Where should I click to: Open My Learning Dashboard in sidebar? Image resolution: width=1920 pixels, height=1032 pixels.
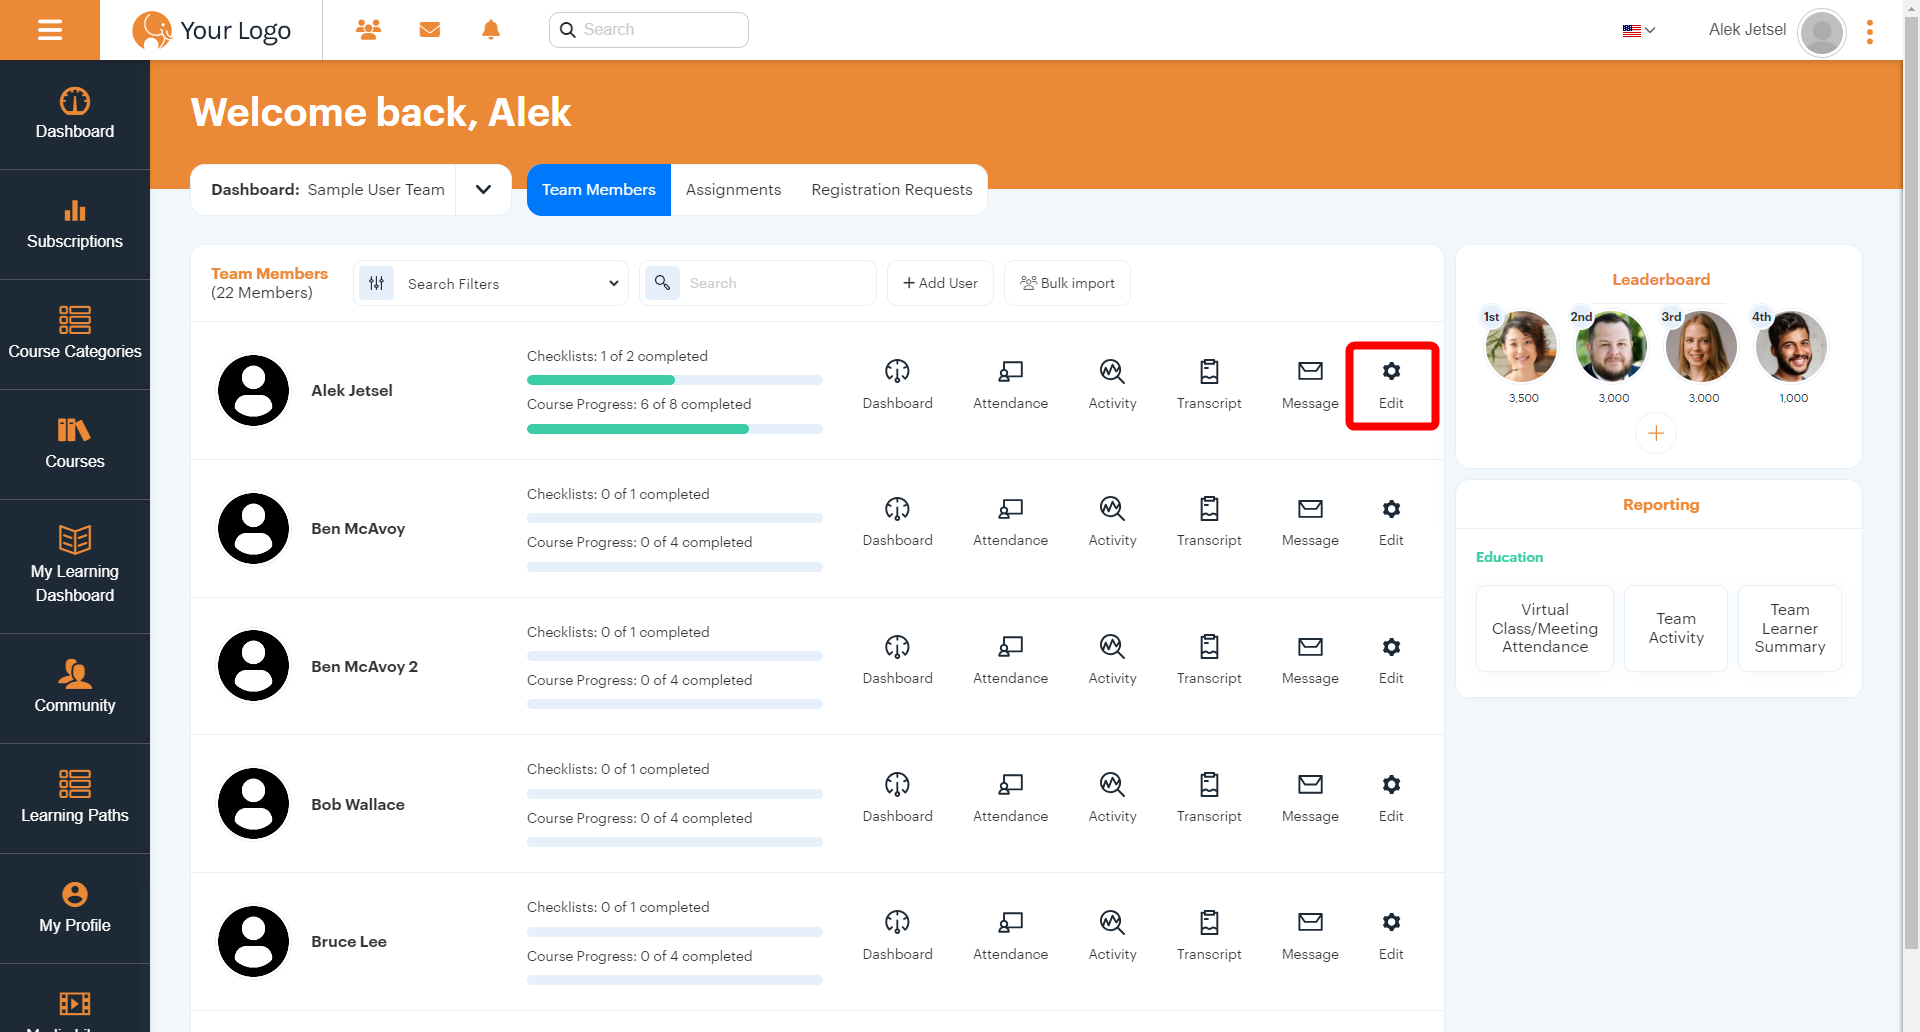tap(75, 567)
